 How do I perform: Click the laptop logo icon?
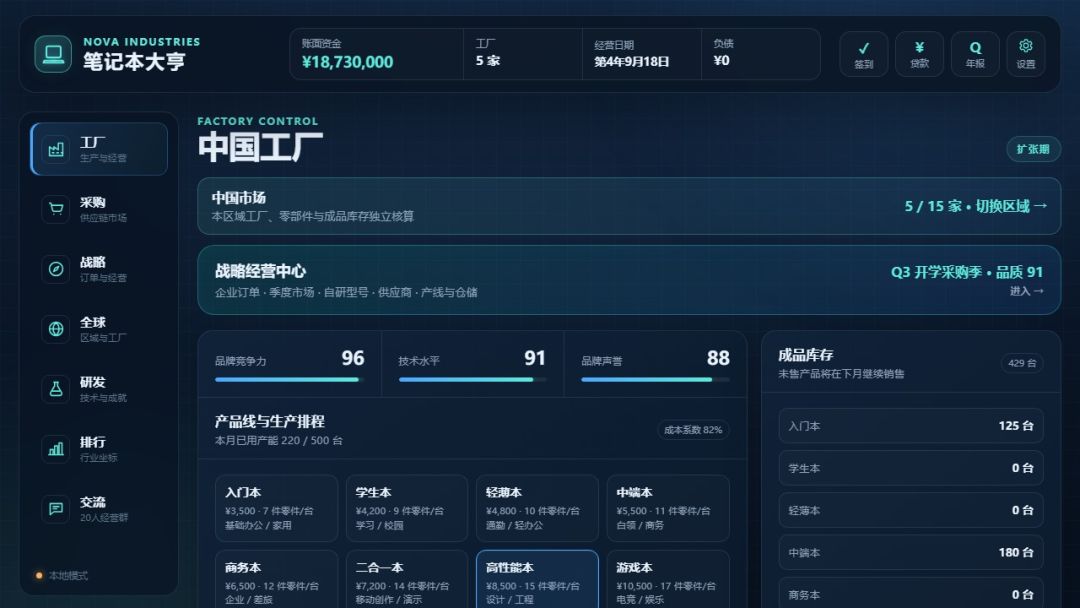(x=53, y=54)
